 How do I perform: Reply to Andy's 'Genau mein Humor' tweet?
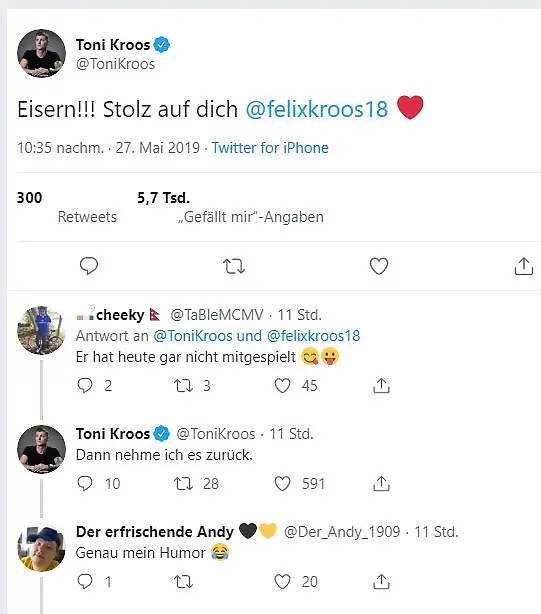[85, 581]
